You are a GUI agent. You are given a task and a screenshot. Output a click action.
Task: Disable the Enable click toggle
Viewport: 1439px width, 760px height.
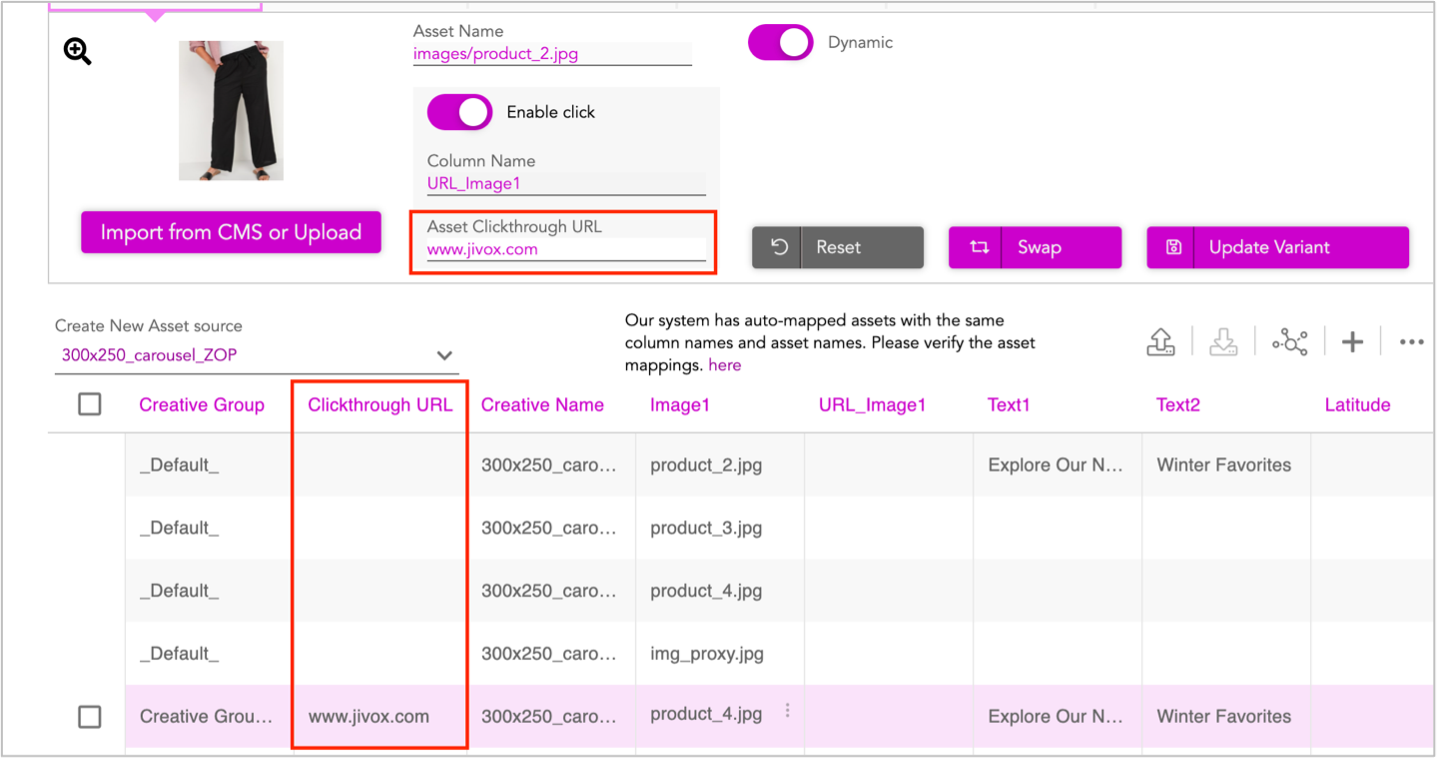point(460,112)
